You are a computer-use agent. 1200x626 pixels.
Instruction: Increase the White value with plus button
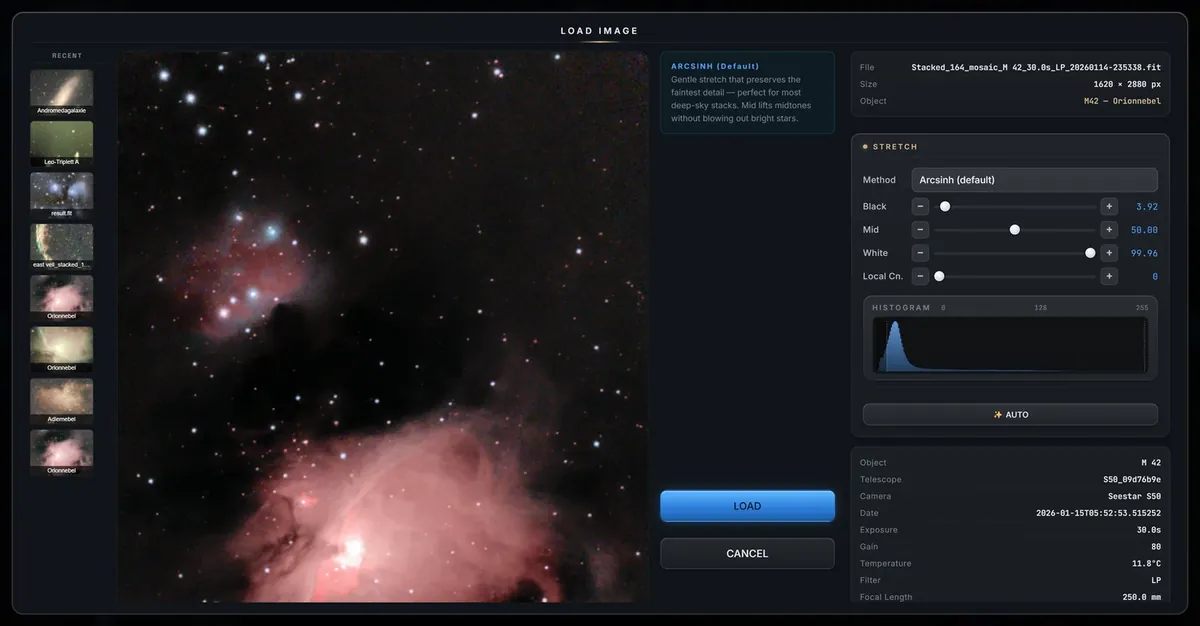[x=1109, y=253]
